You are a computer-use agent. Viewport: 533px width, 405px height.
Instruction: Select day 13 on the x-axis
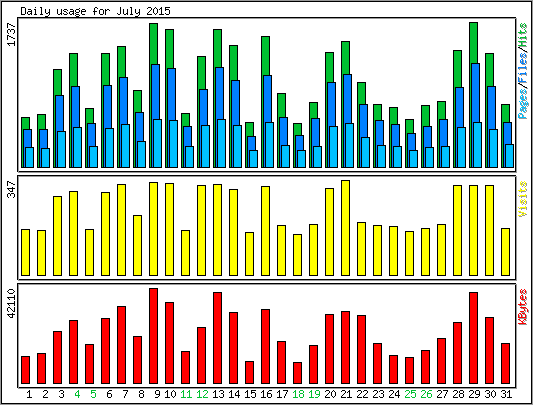click(x=218, y=394)
